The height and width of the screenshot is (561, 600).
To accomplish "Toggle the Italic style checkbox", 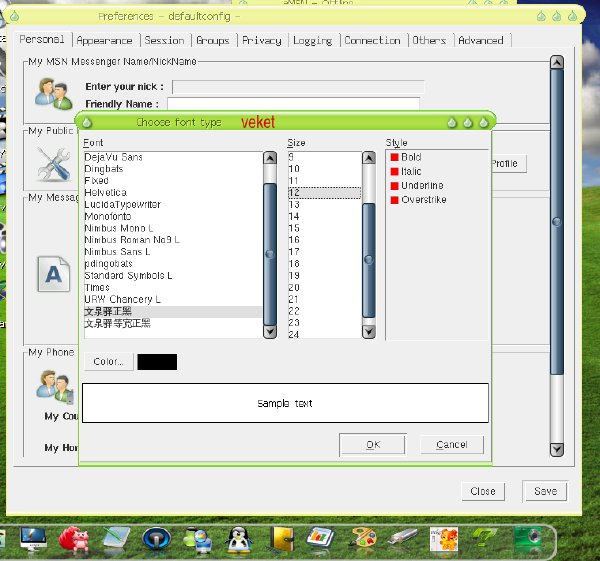I will pyautogui.click(x=395, y=171).
